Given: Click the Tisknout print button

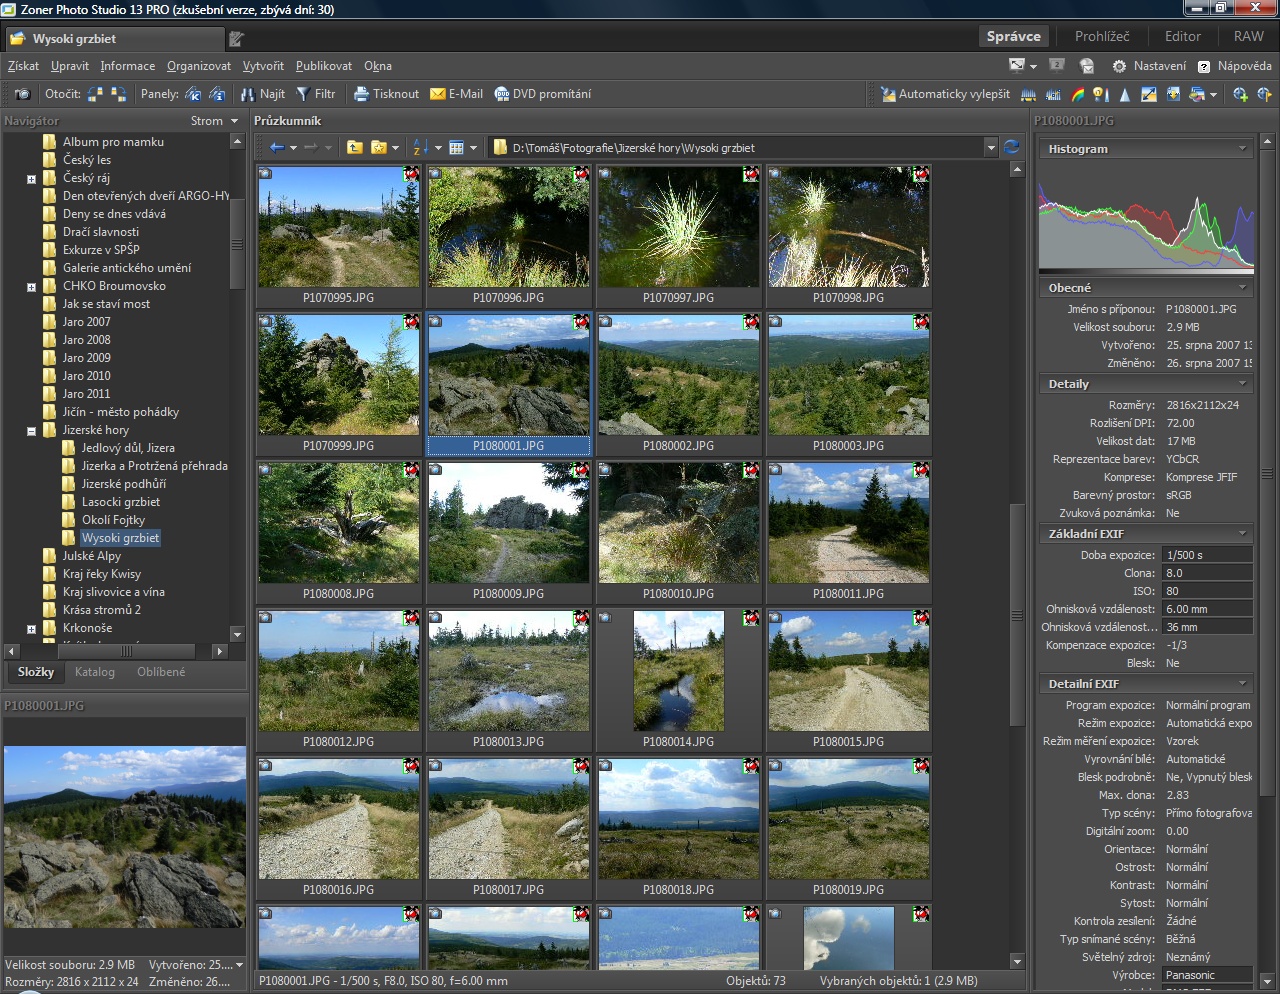Looking at the screenshot, I should click(x=386, y=94).
